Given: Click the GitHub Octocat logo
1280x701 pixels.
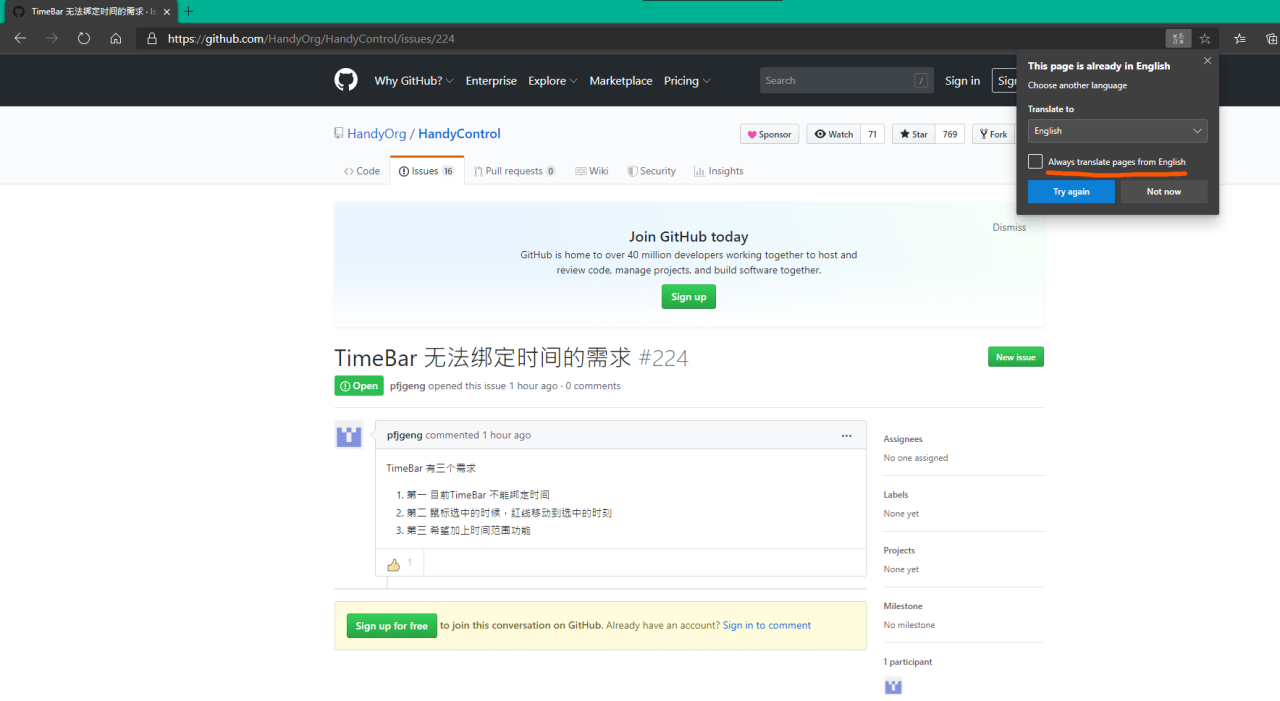Looking at the screenshot, I should pos(346,81).
